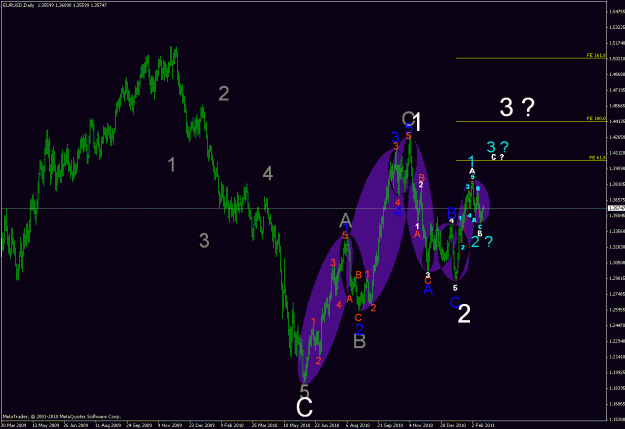Click the large white "3 ?" wave label
This screenshot has height=429, width=625.
[517, 107]
